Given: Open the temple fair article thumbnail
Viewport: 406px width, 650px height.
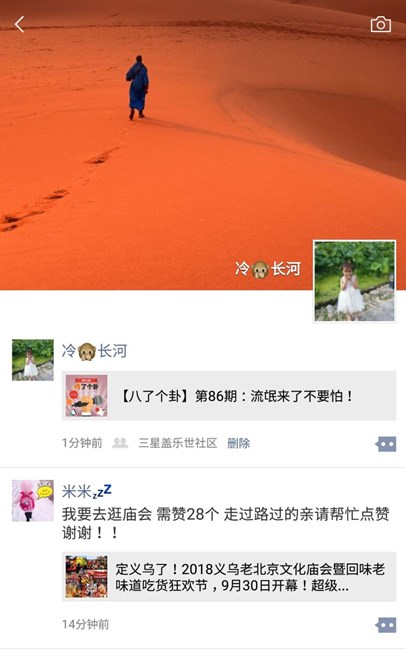Looking at the screenshot, I should 86,577.
